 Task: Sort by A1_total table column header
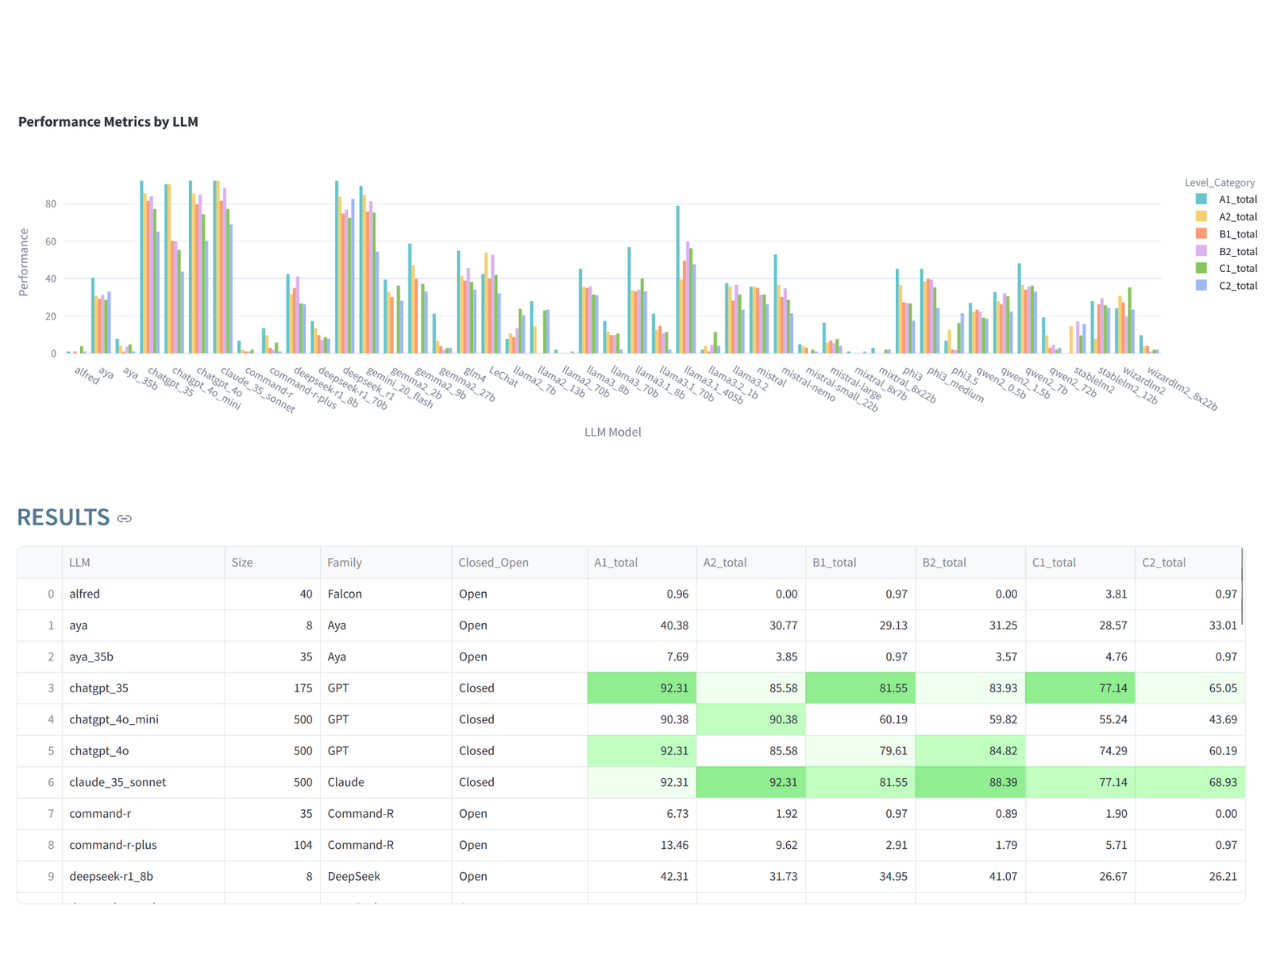(x=615, y=563)
